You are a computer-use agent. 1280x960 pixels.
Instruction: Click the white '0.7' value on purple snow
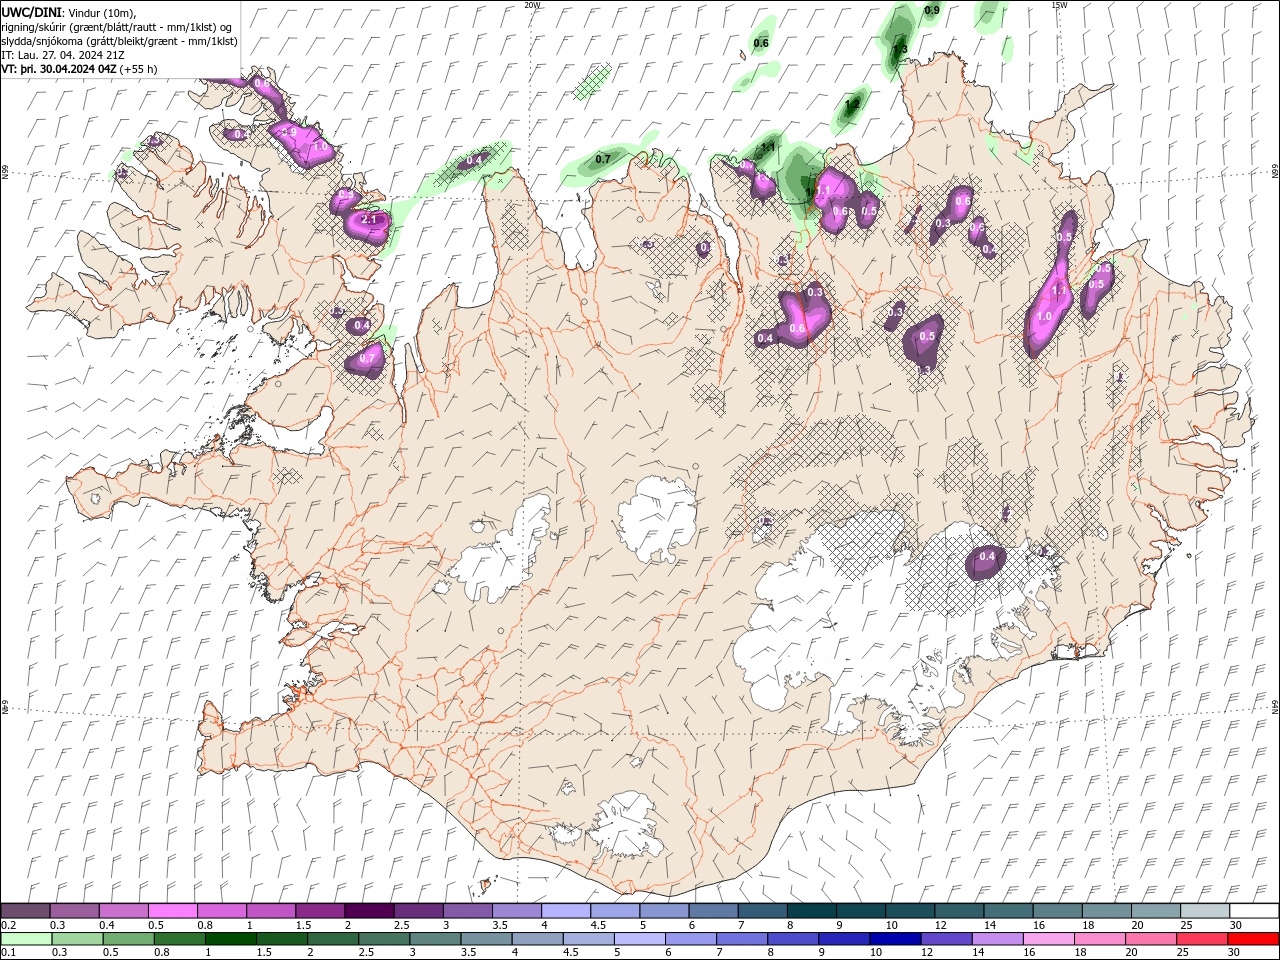[366, 358]
